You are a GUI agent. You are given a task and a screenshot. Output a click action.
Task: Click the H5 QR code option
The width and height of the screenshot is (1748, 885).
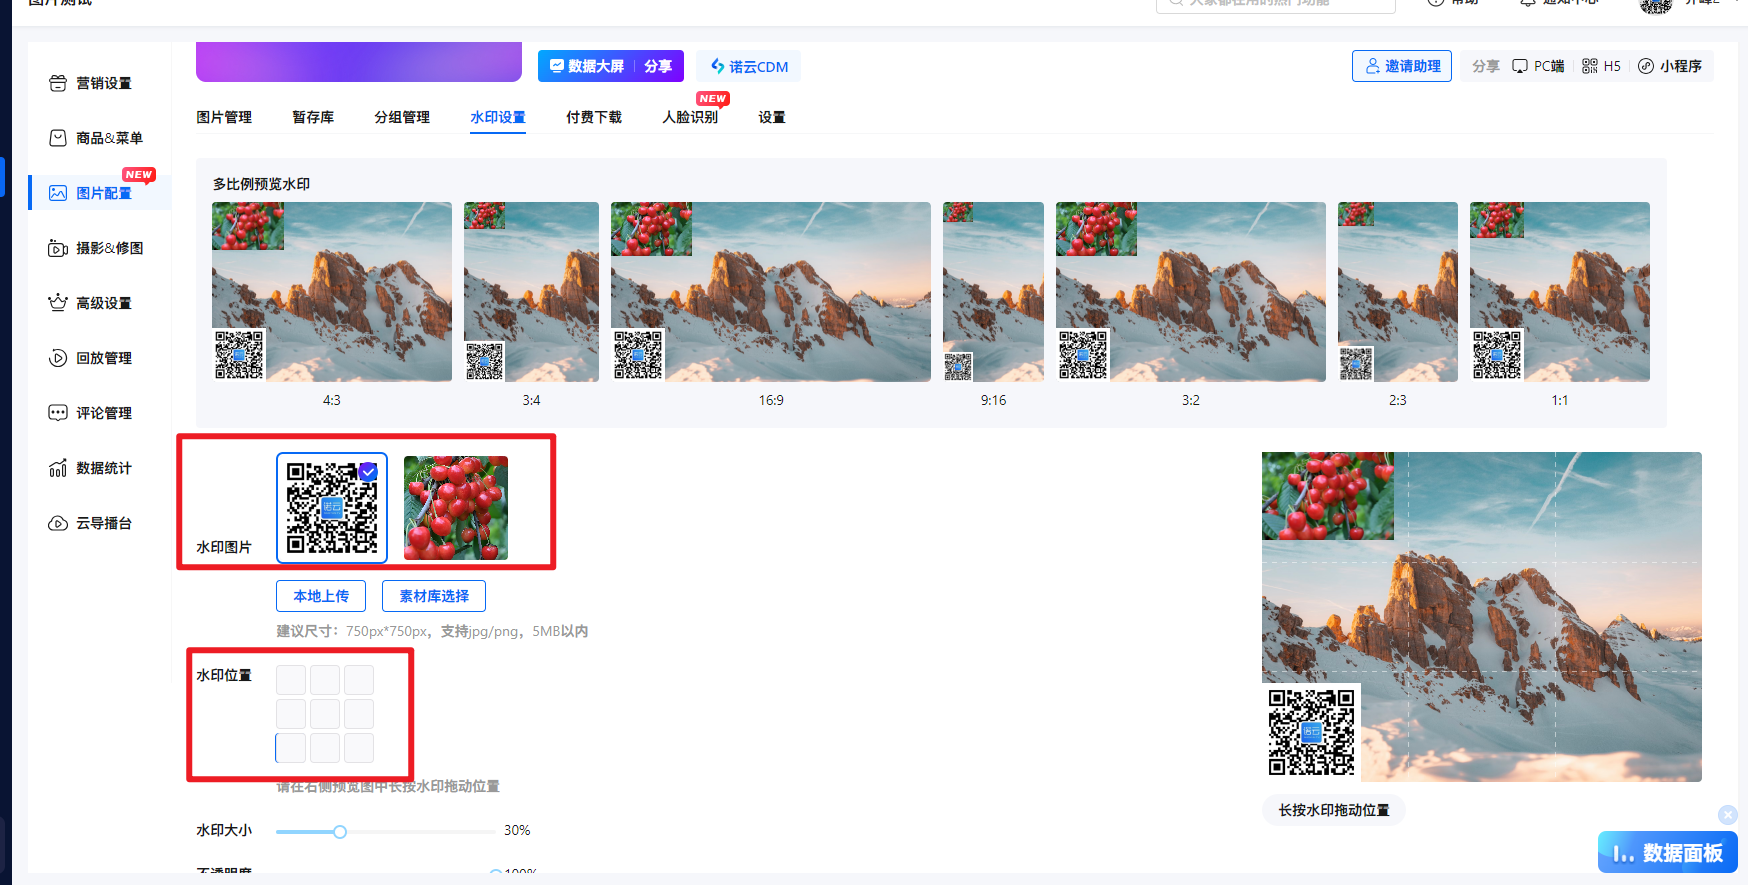coord(1601,66)
